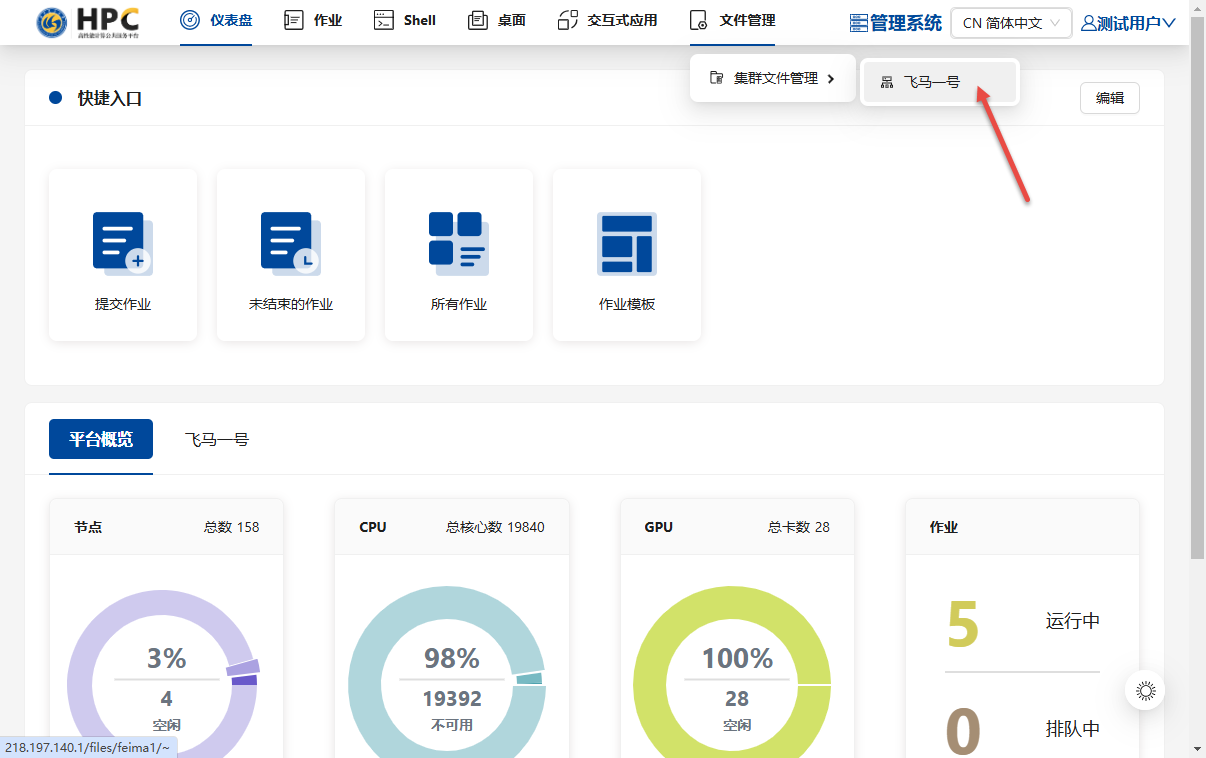
Task: Click the 作业 list icon in navbar
Action: click(294, 20)
